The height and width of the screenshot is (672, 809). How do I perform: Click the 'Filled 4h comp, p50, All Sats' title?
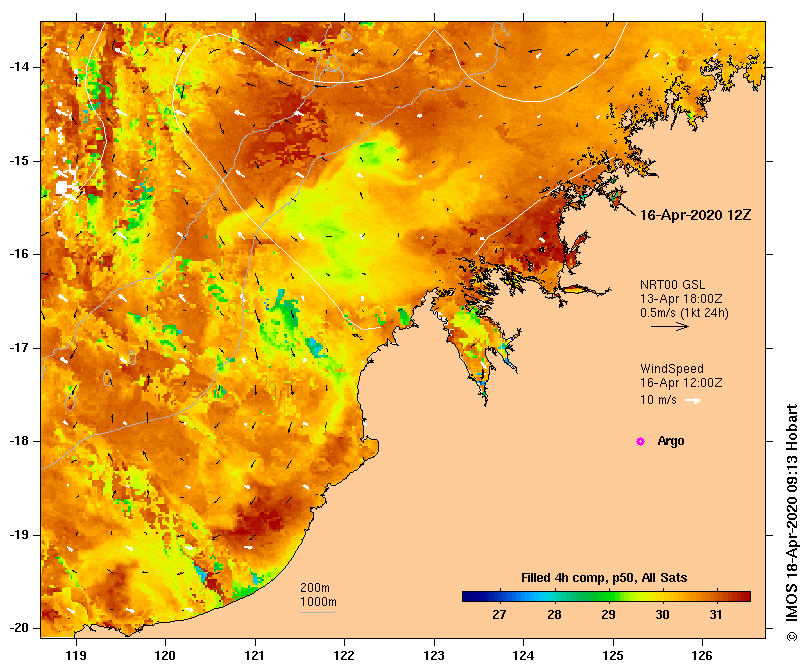click(604, 578)
